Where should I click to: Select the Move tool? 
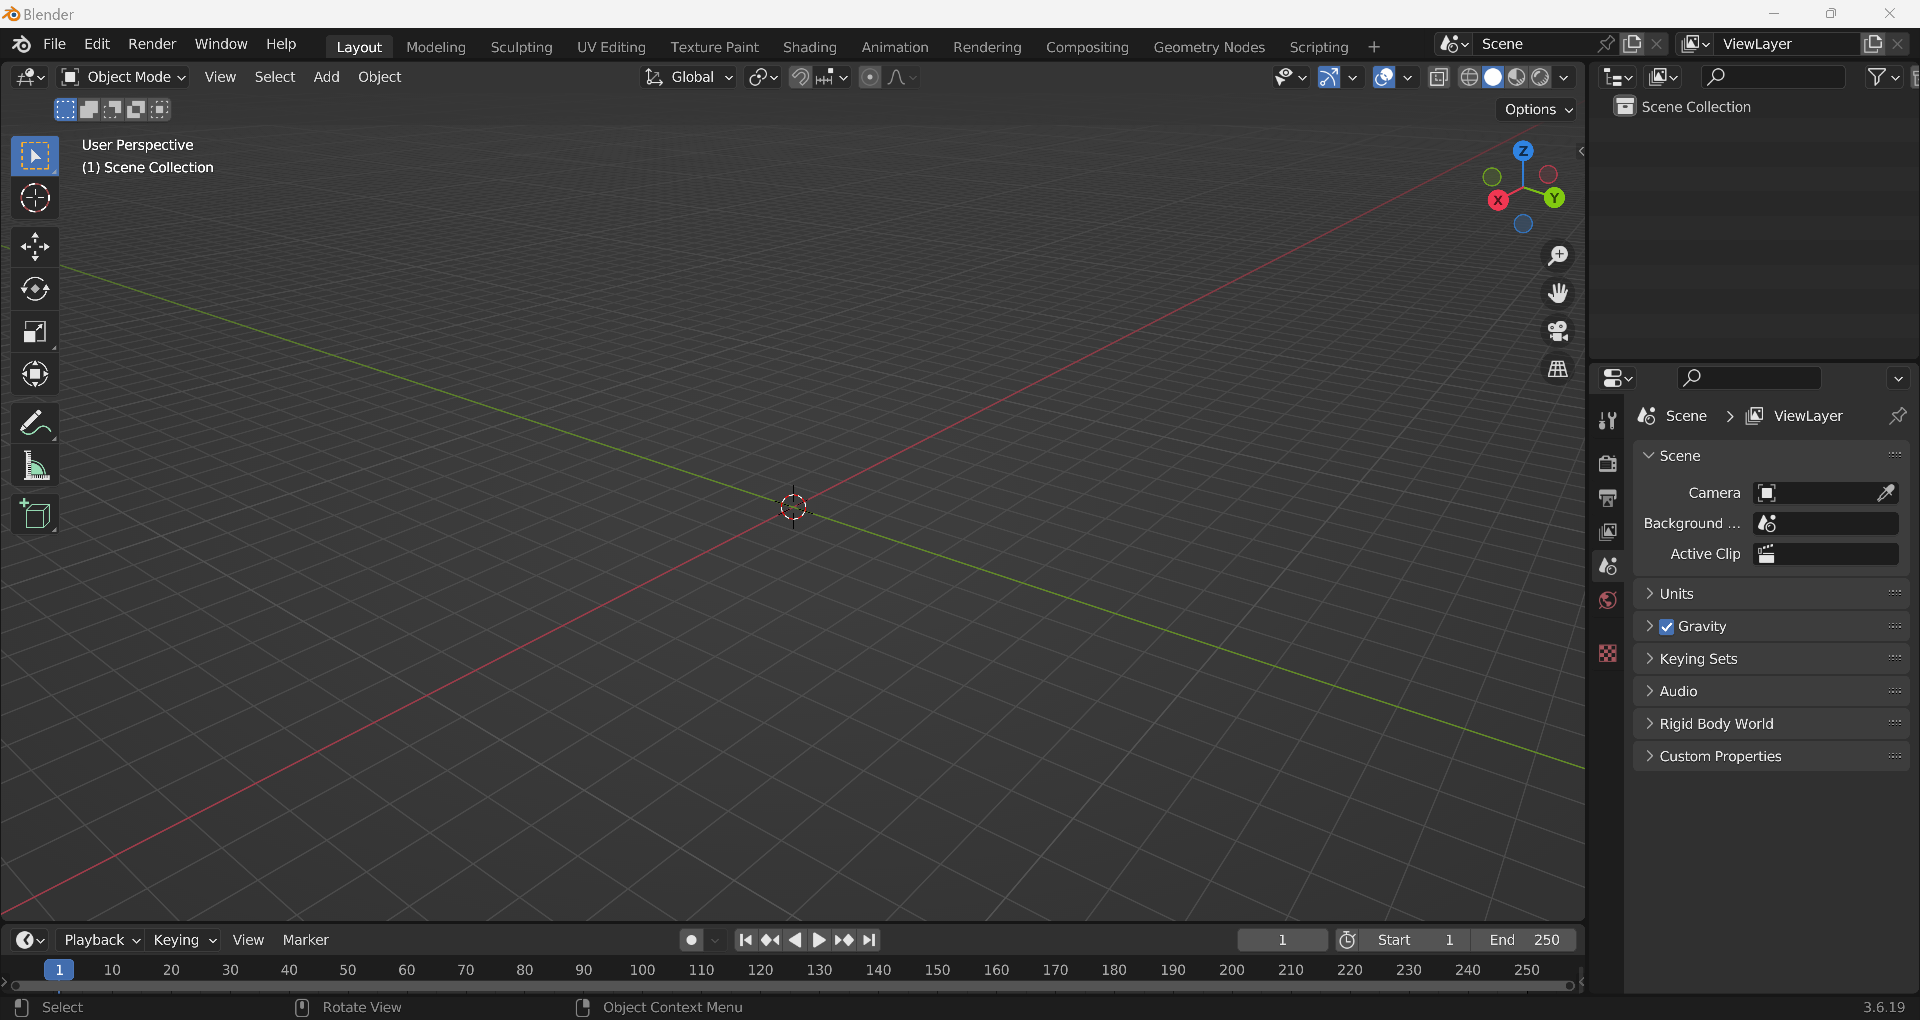[x=35, y=246]
